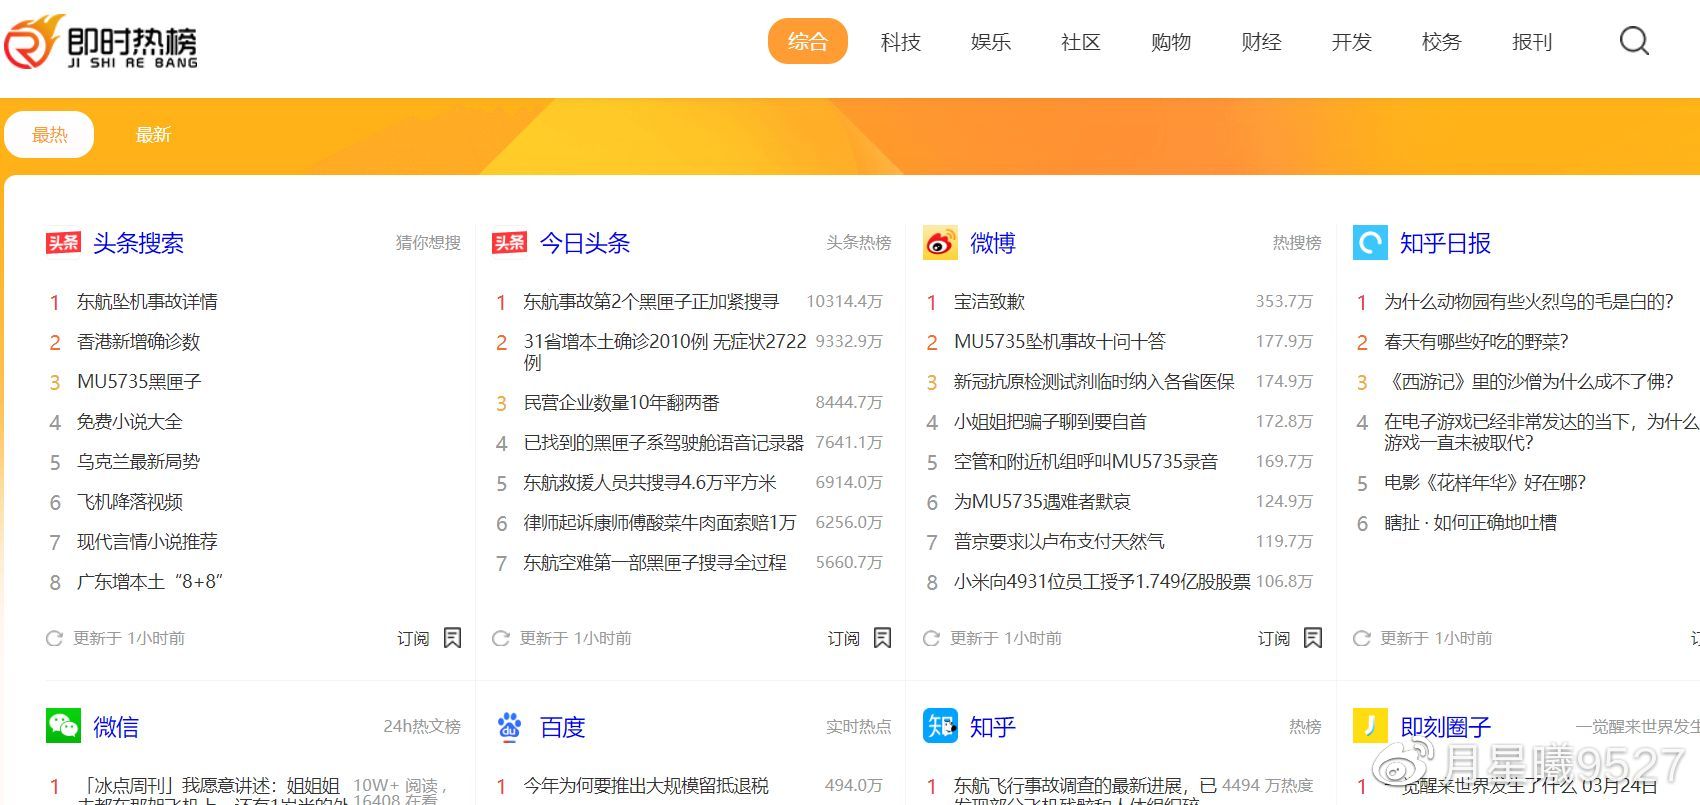1700x805 pixels.
Task: Select the 综合 category tab
Action: pos(807,42)
